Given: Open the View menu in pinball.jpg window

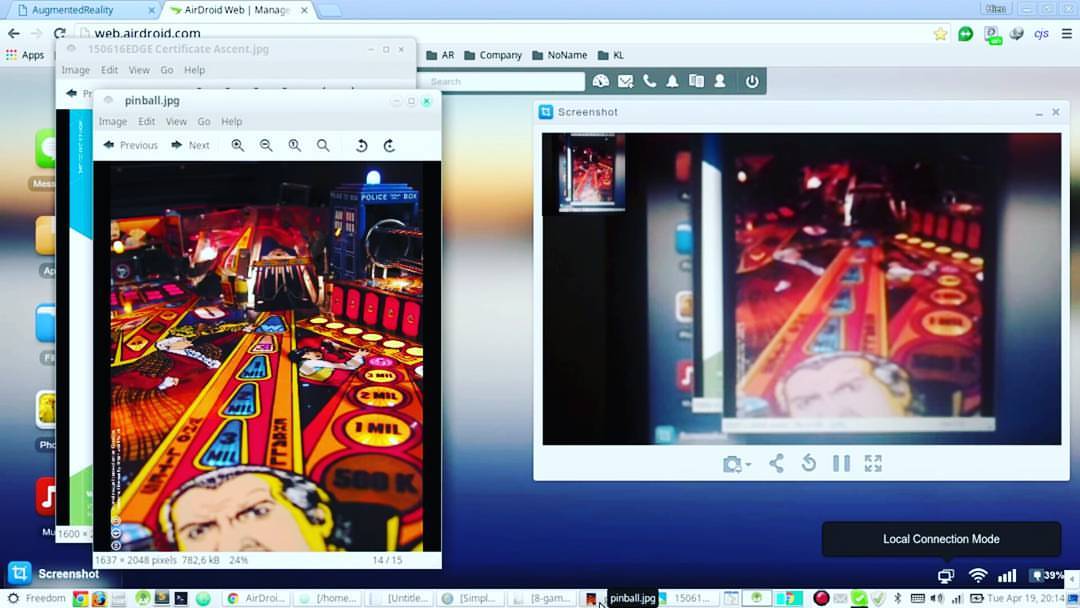Looking at the screenshot, I should (x=176, y=121).
